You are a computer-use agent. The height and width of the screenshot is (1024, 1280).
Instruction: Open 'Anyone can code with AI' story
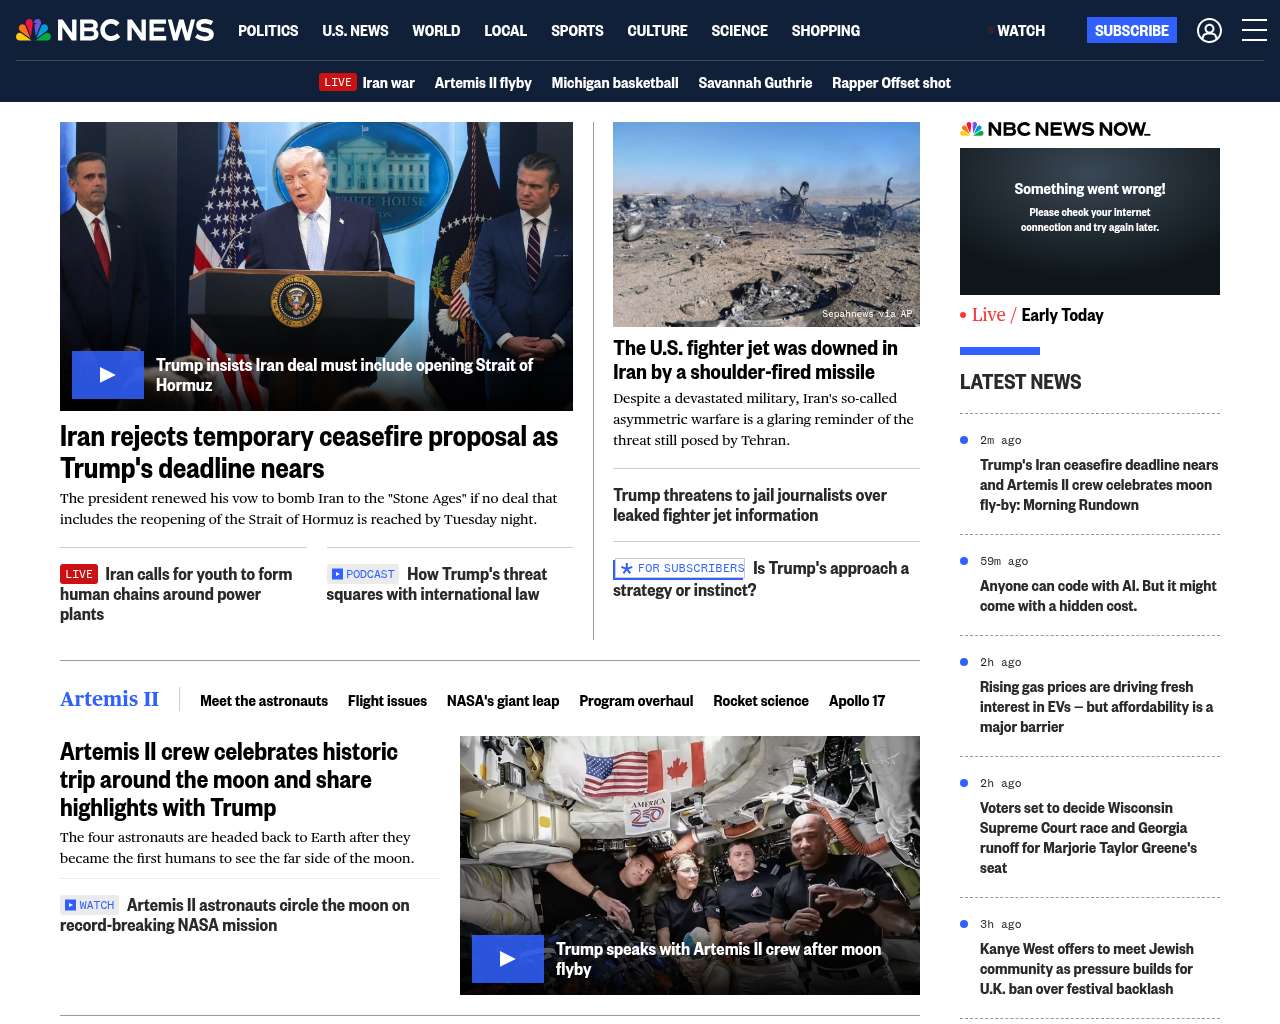pos(1098,596)
